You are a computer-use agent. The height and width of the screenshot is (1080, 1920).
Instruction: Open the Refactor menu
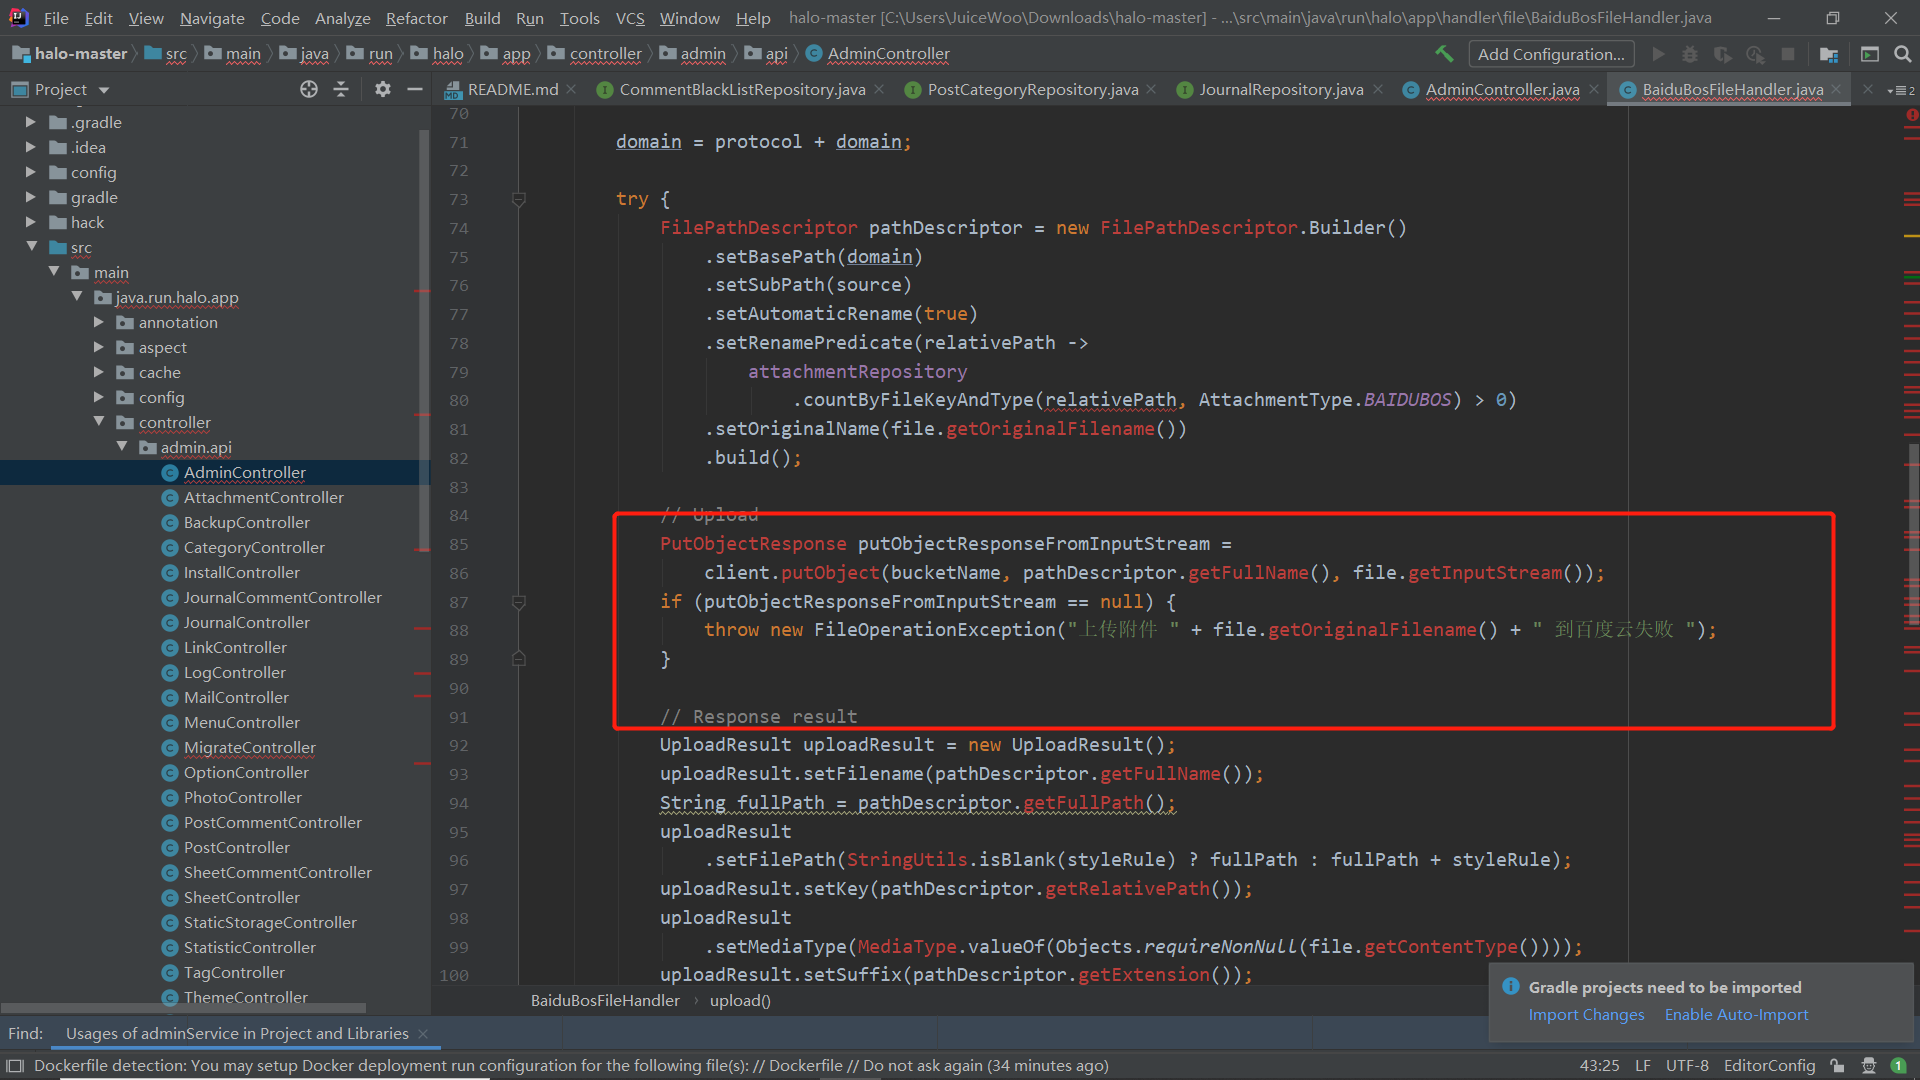(x=416, y=17)
